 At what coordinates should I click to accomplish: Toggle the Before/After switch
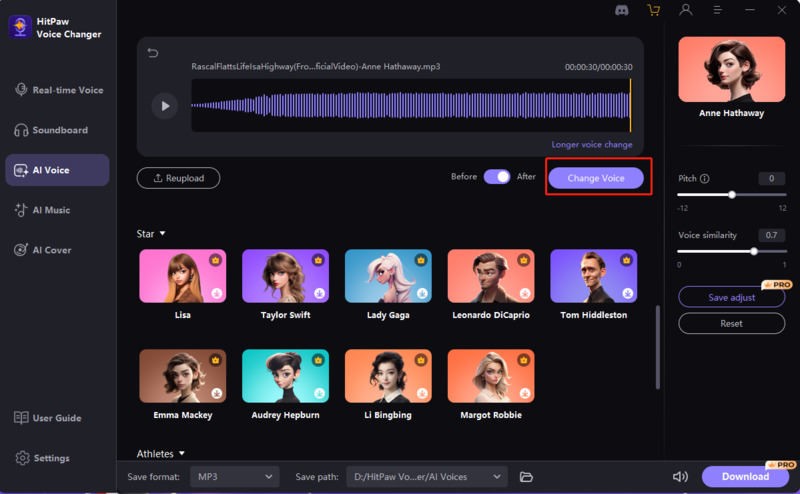[497, 177]
